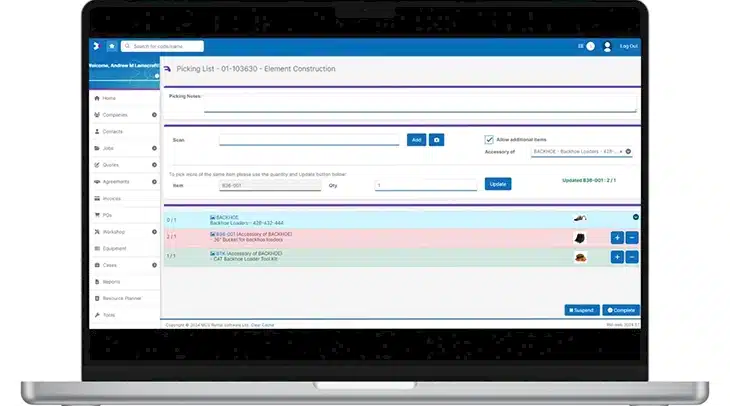Select the '0 / 1' count on BACKHOE row
The image size is (730, 406).
(x=171, y=220)
